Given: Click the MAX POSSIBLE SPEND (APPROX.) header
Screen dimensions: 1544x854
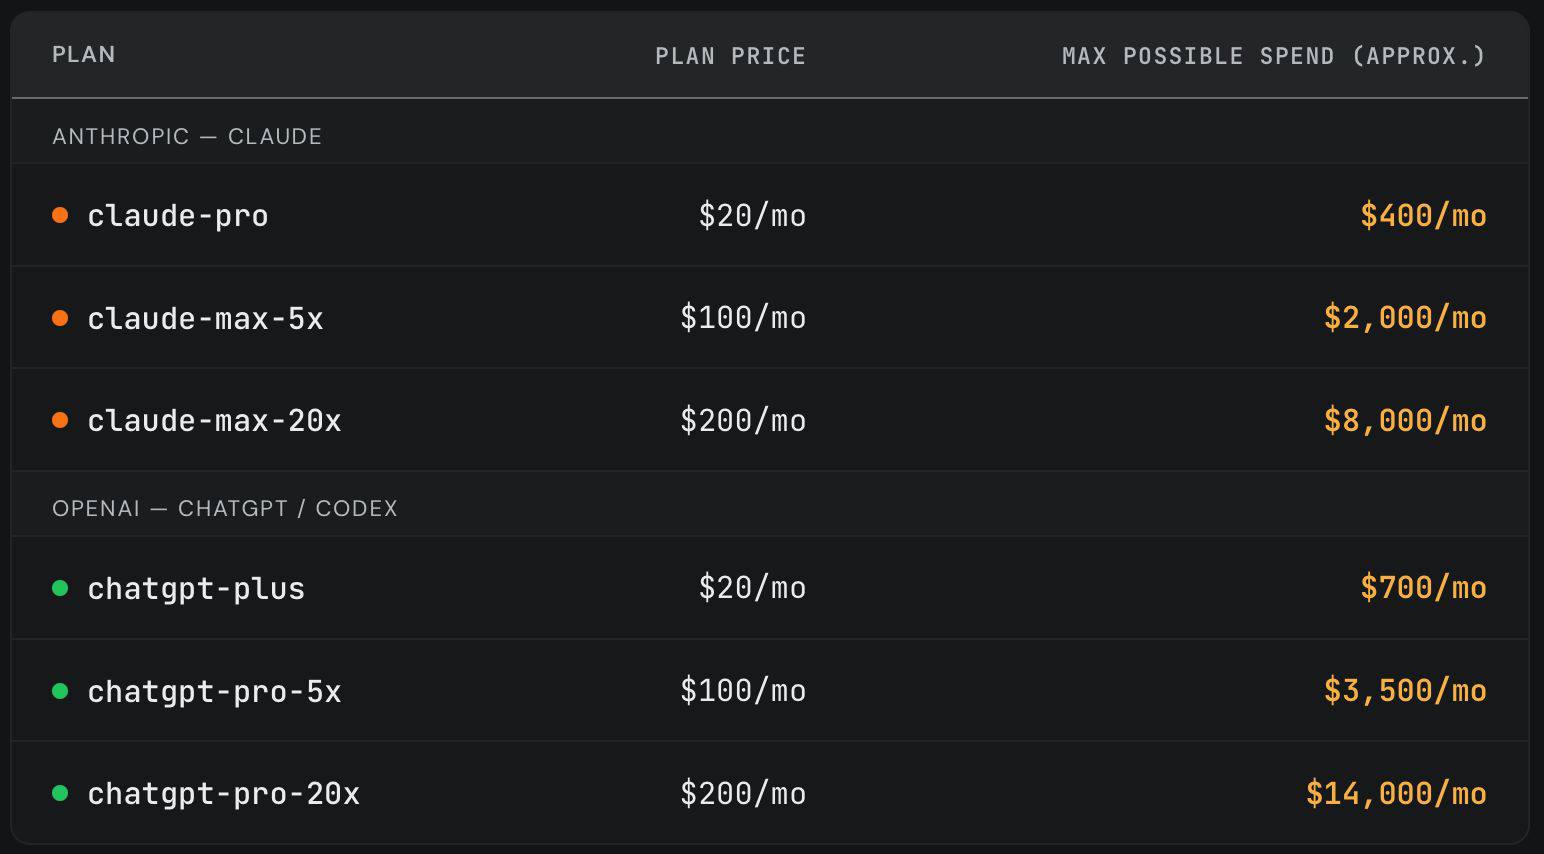Looking at the screenshot, I should (1274, 56).
